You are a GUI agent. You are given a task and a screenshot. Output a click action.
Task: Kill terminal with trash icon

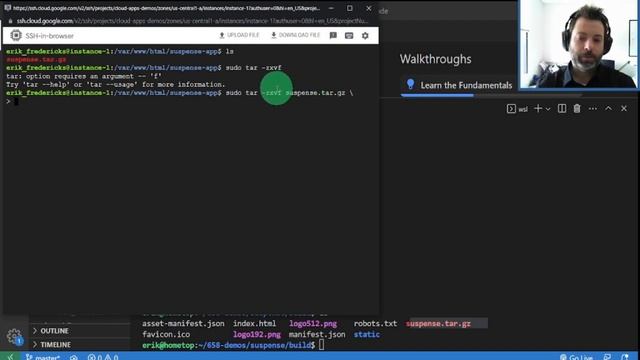pyautogui.click(x=577, y=109)
